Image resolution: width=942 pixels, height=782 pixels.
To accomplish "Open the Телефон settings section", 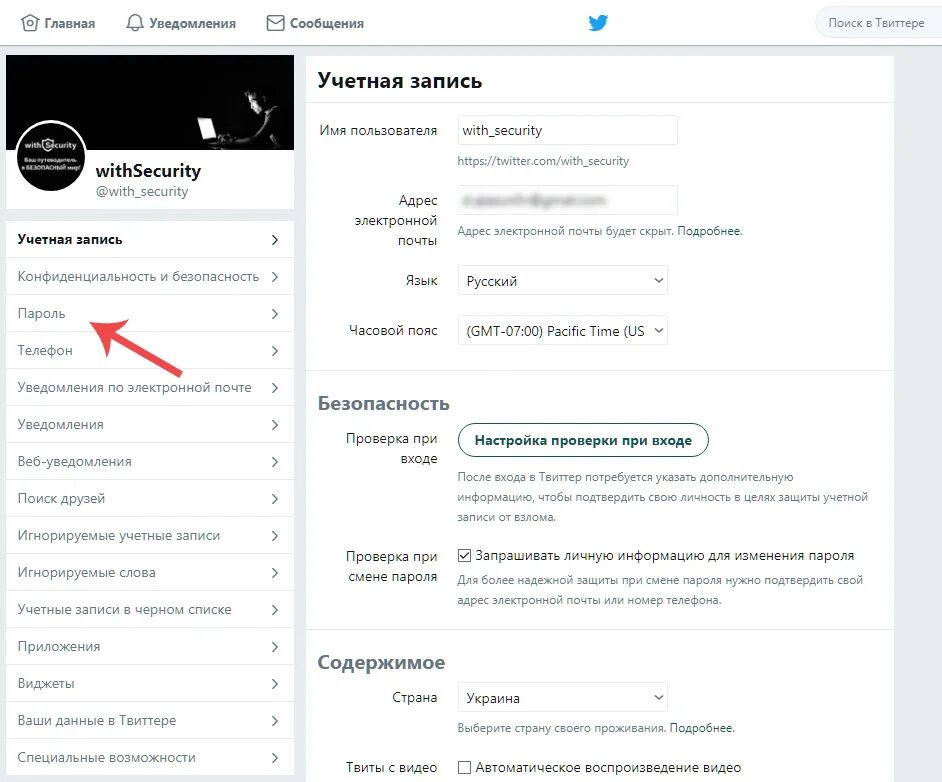I will [150, 350].
